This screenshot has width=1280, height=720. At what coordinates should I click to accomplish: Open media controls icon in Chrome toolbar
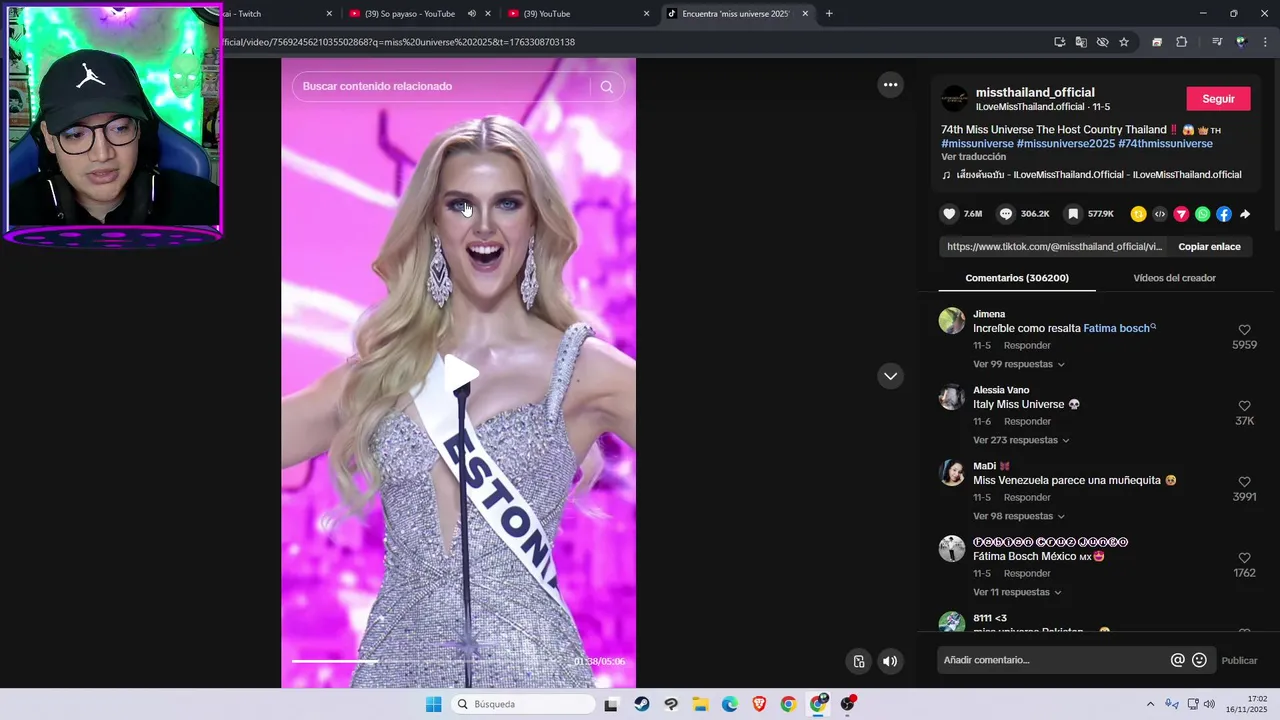tap(1216, 42)
